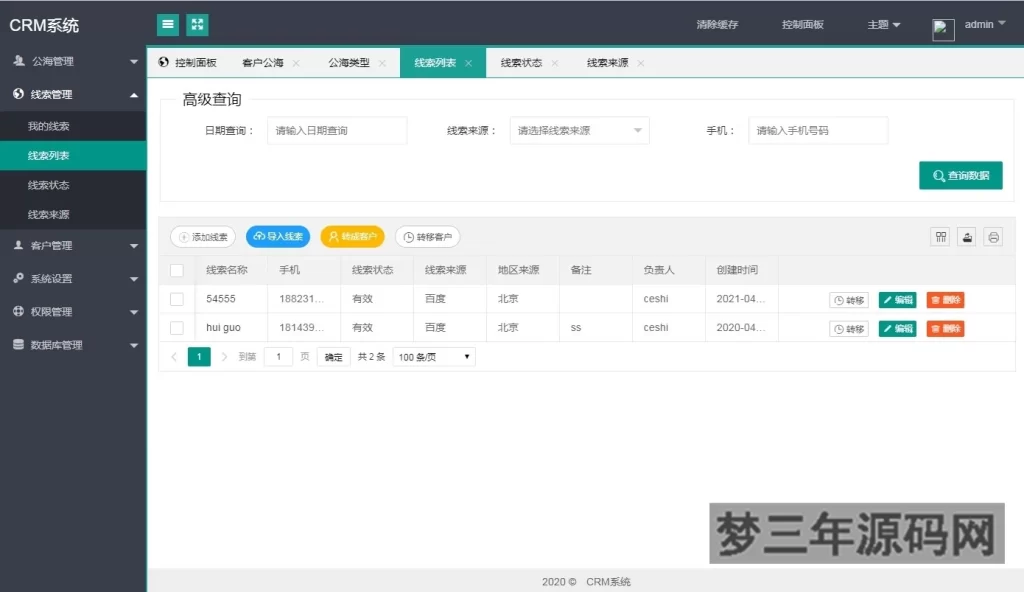This screenshot has width=1024, height=592.
Task: Switch to the 控制面板 tab
Action: [x=188, y=63]
